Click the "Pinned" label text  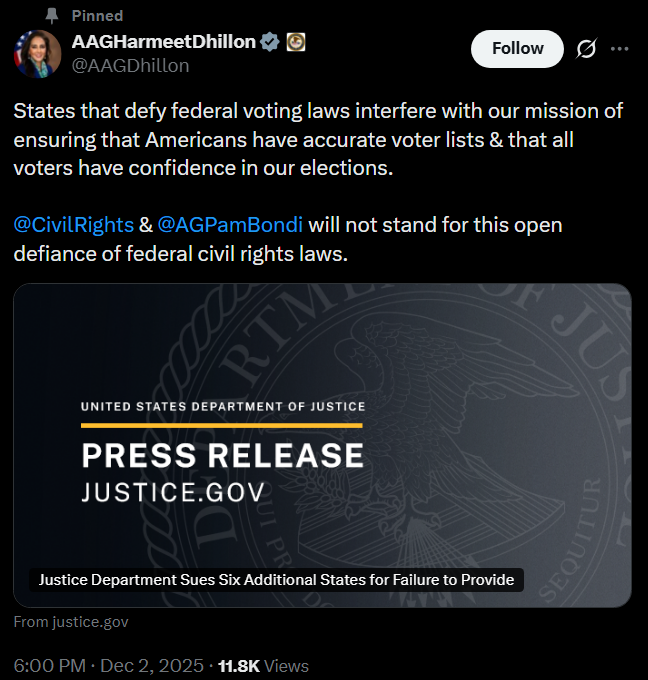tap(98, 16)
